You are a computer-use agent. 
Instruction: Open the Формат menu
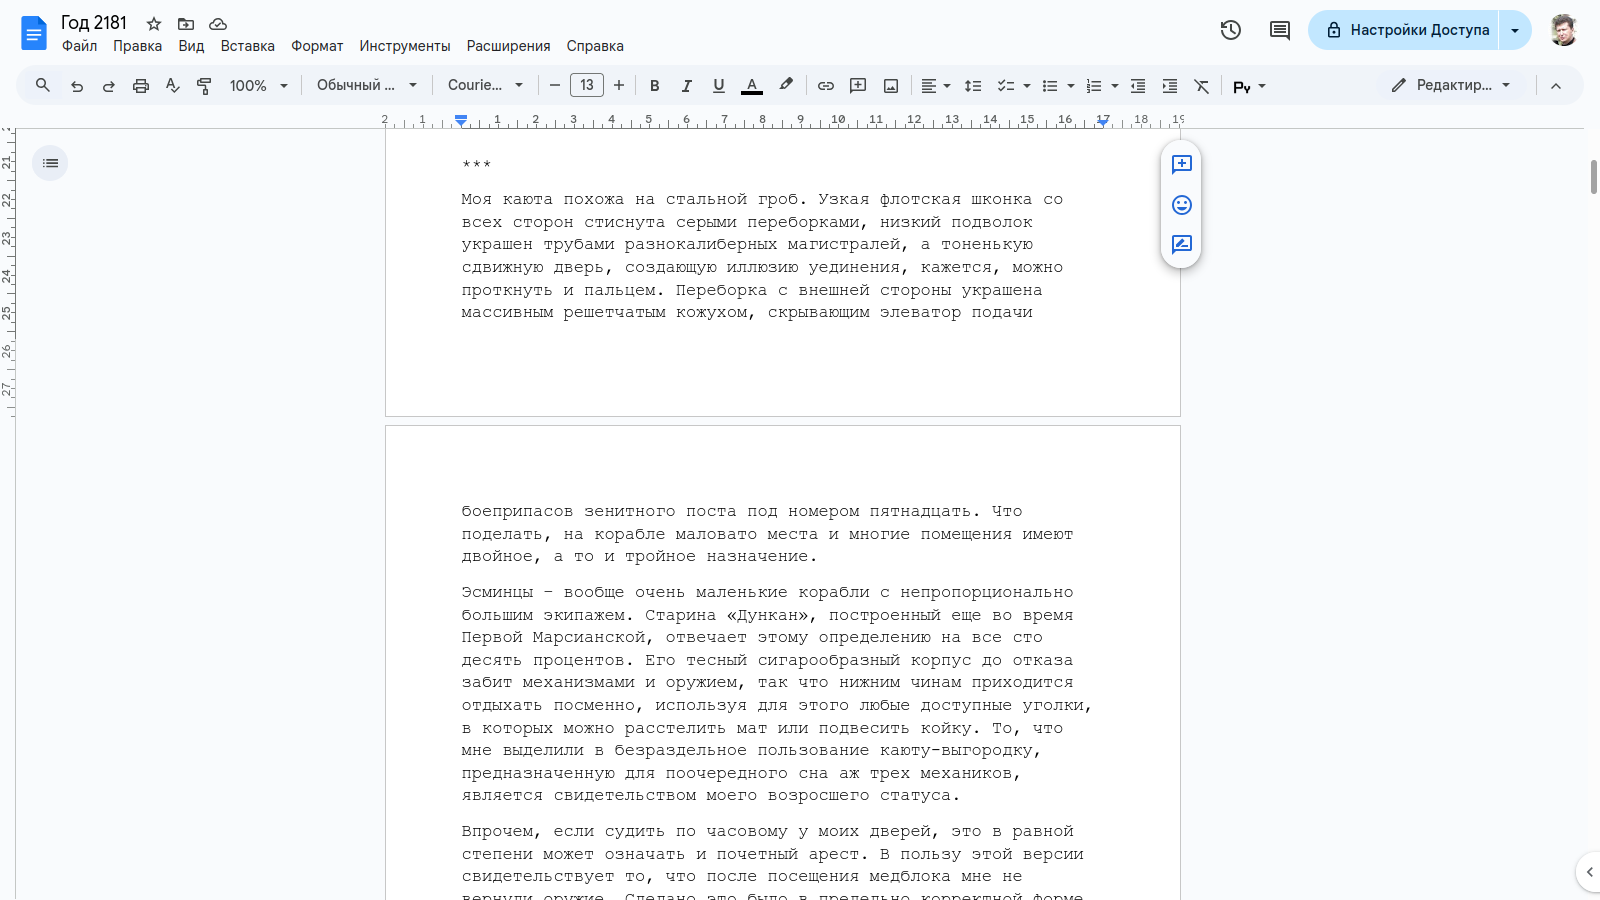[317, 46]
